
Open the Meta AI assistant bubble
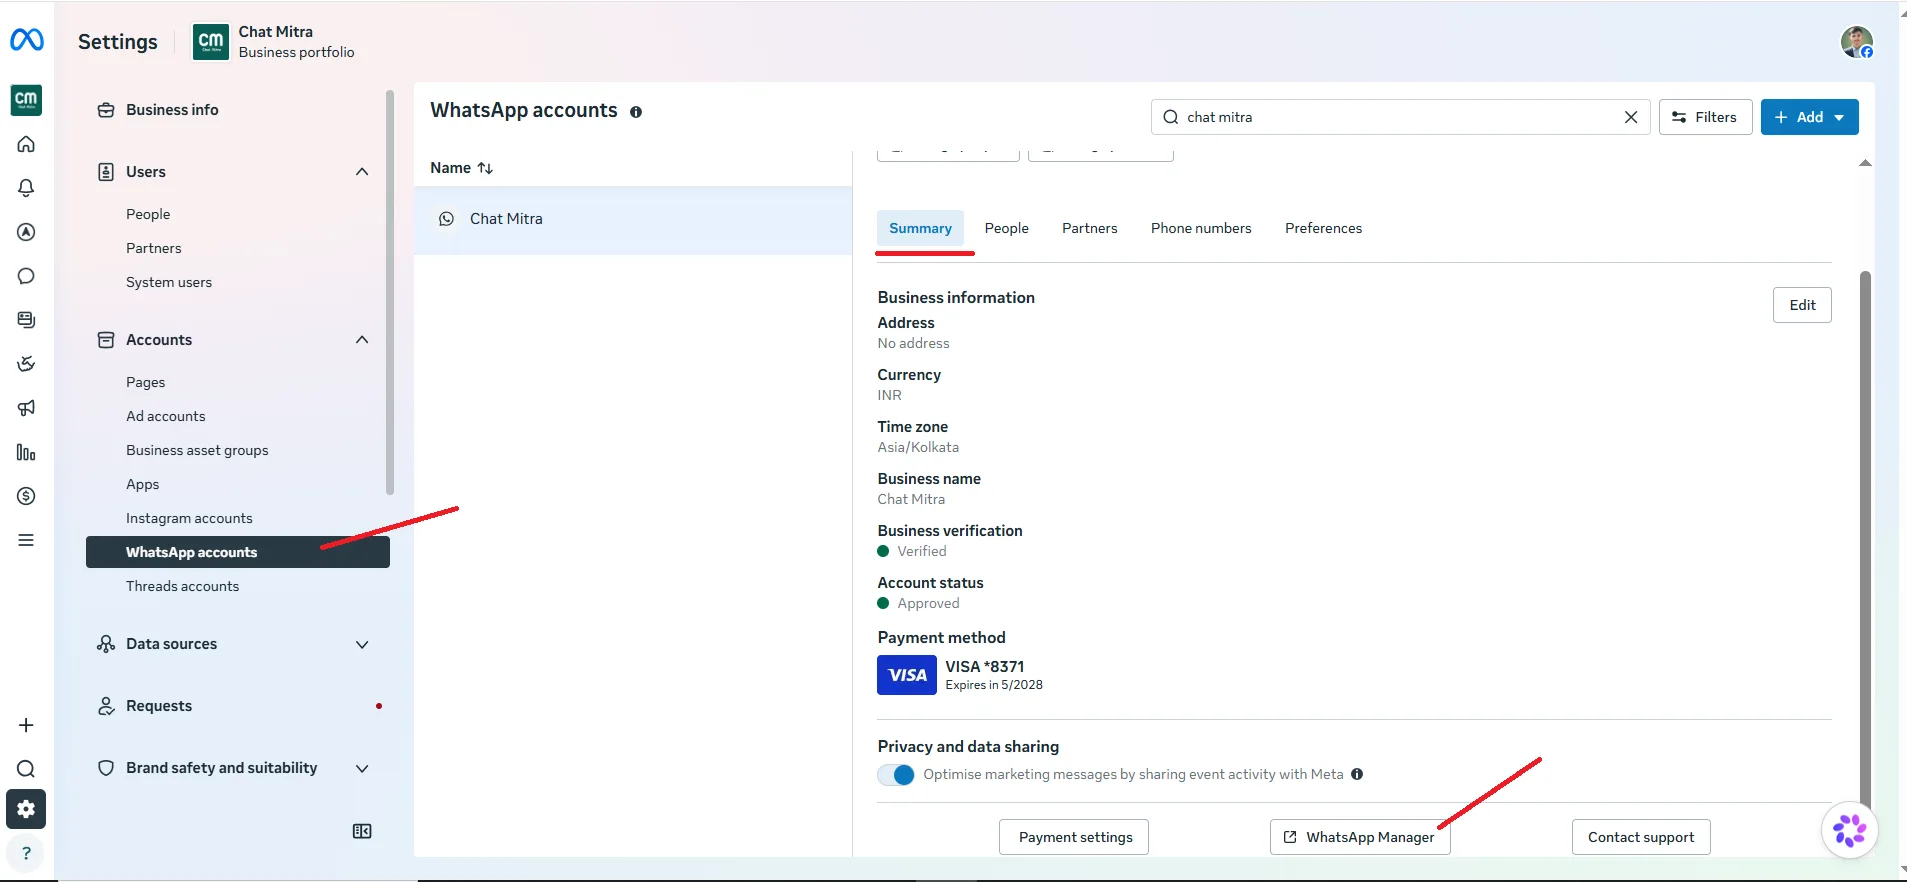pos(1849,830)
